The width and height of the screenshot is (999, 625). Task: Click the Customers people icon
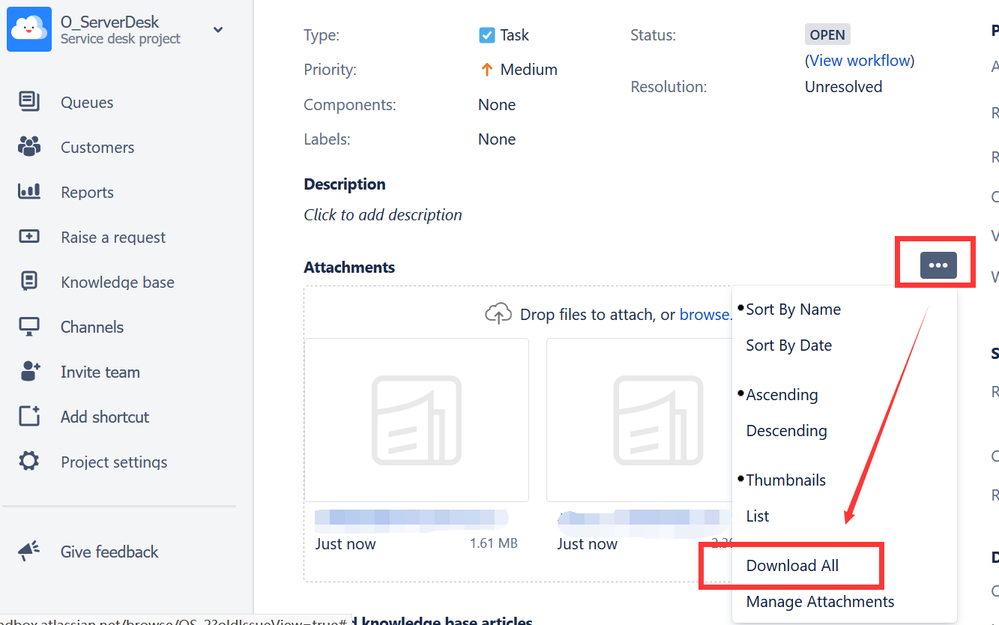29,147
